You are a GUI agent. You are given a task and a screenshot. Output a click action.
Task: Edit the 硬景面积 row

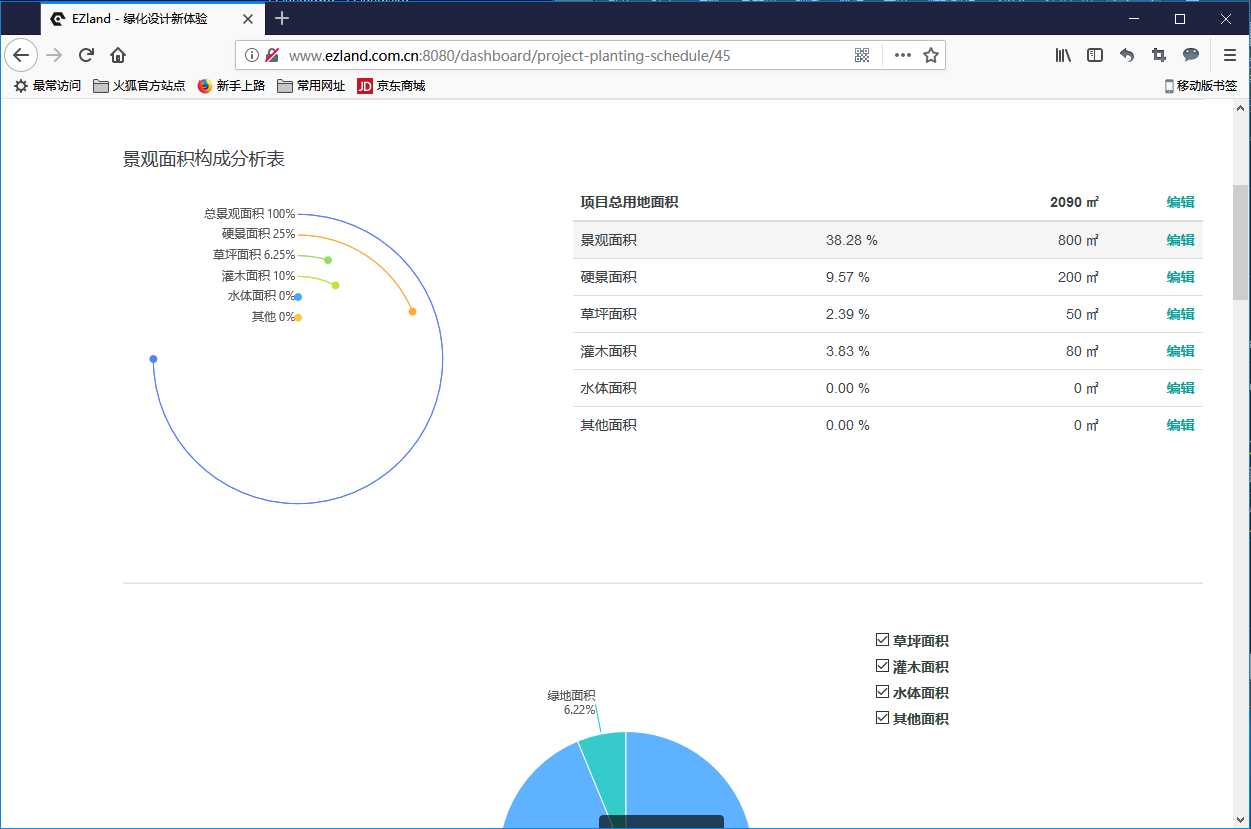pyautogui.click(x=1180, y=277)
